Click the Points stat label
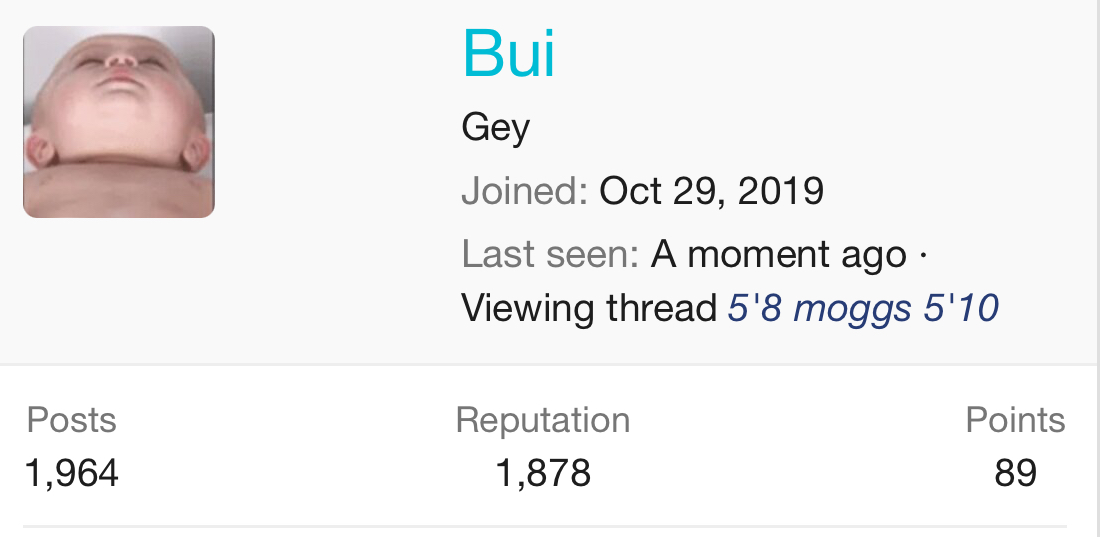1100x537 pixels. point(1014,420)
